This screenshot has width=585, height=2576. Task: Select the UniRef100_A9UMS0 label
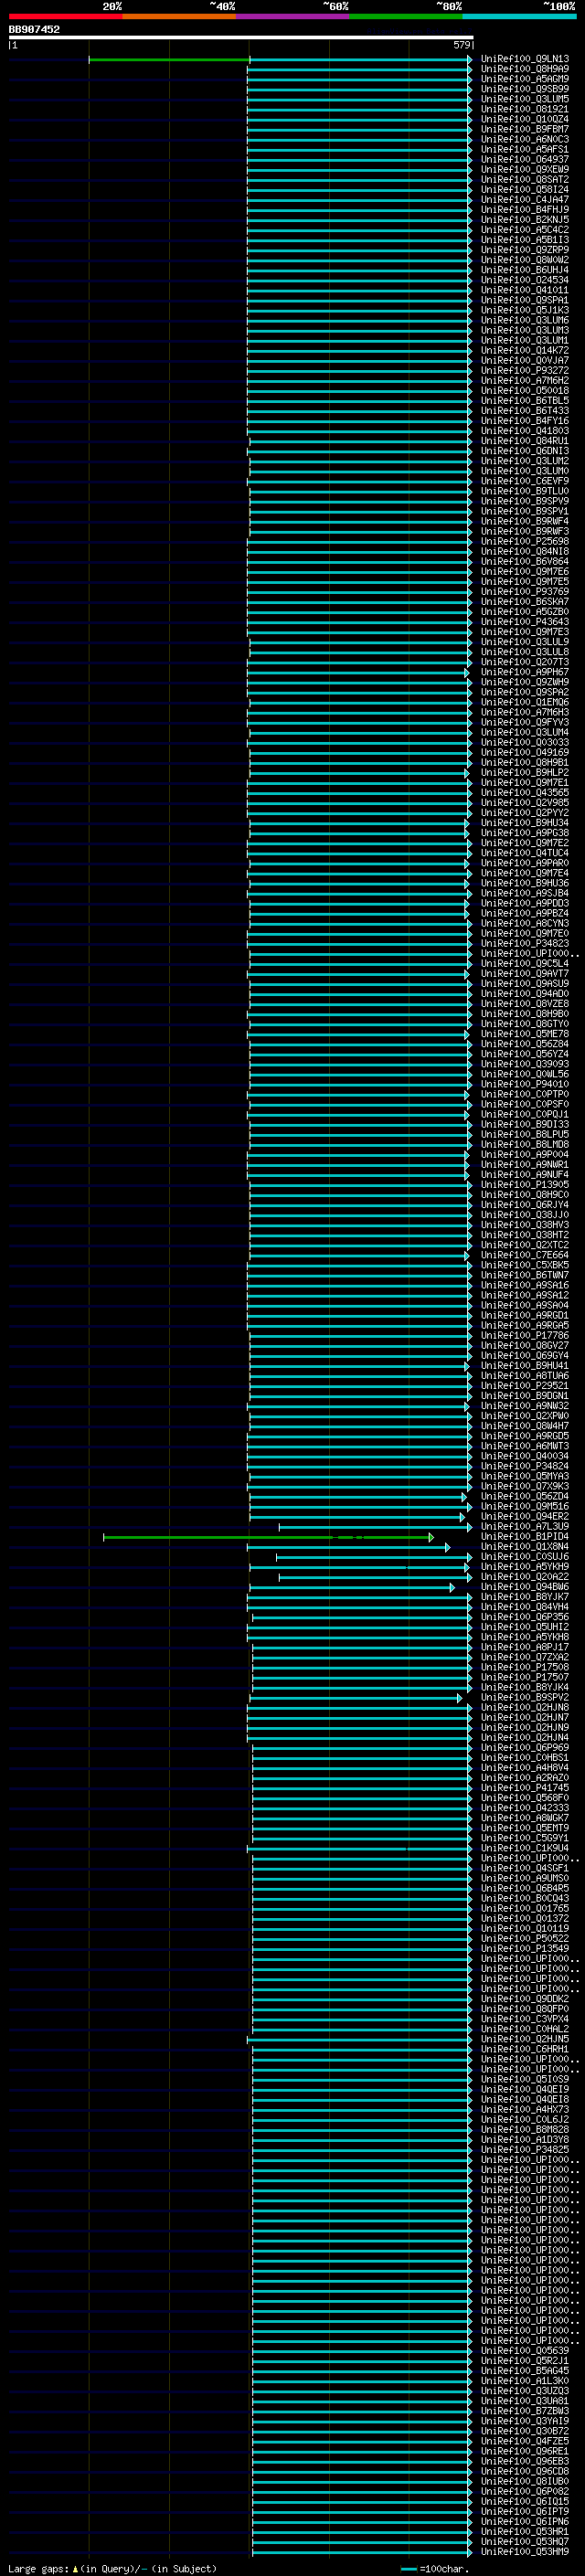[525, 1878]
